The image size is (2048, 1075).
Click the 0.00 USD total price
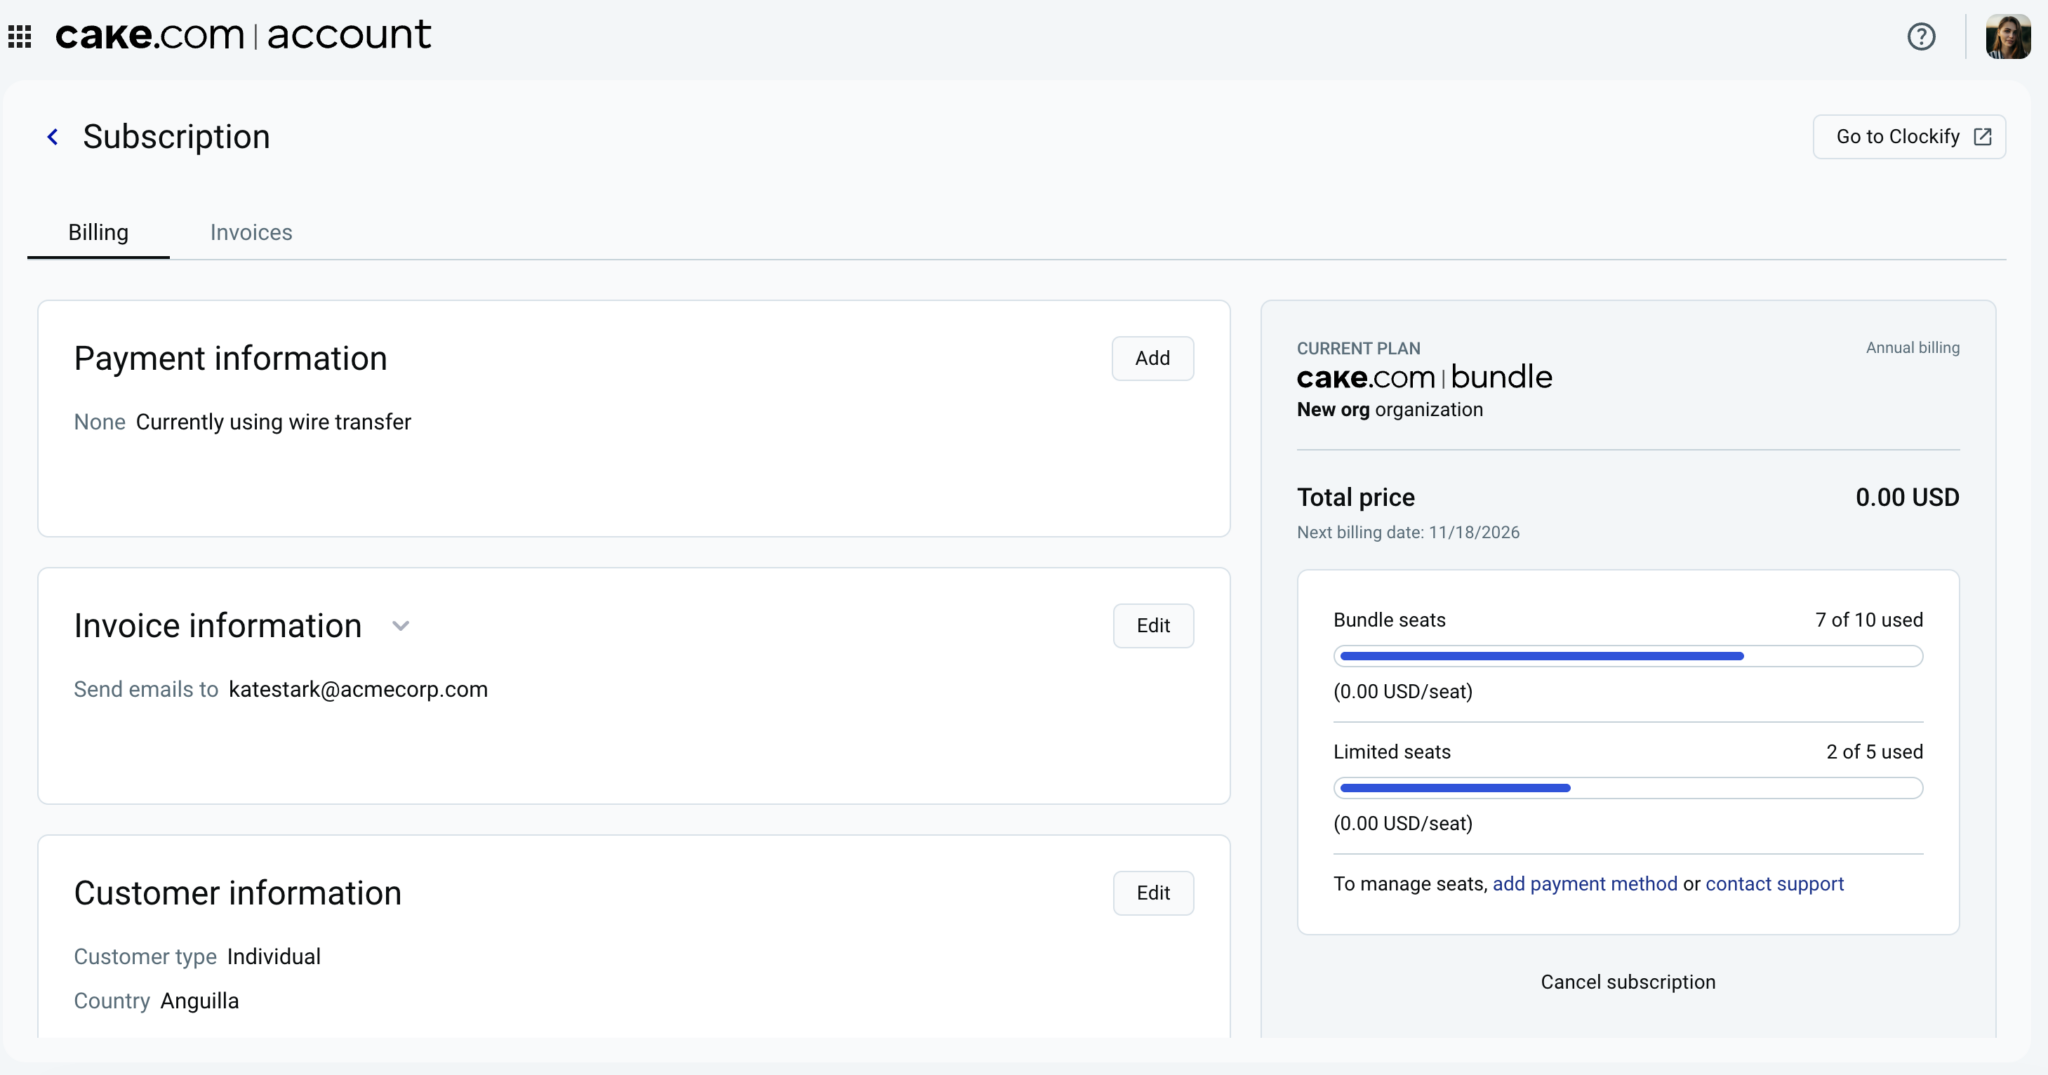1907,498
